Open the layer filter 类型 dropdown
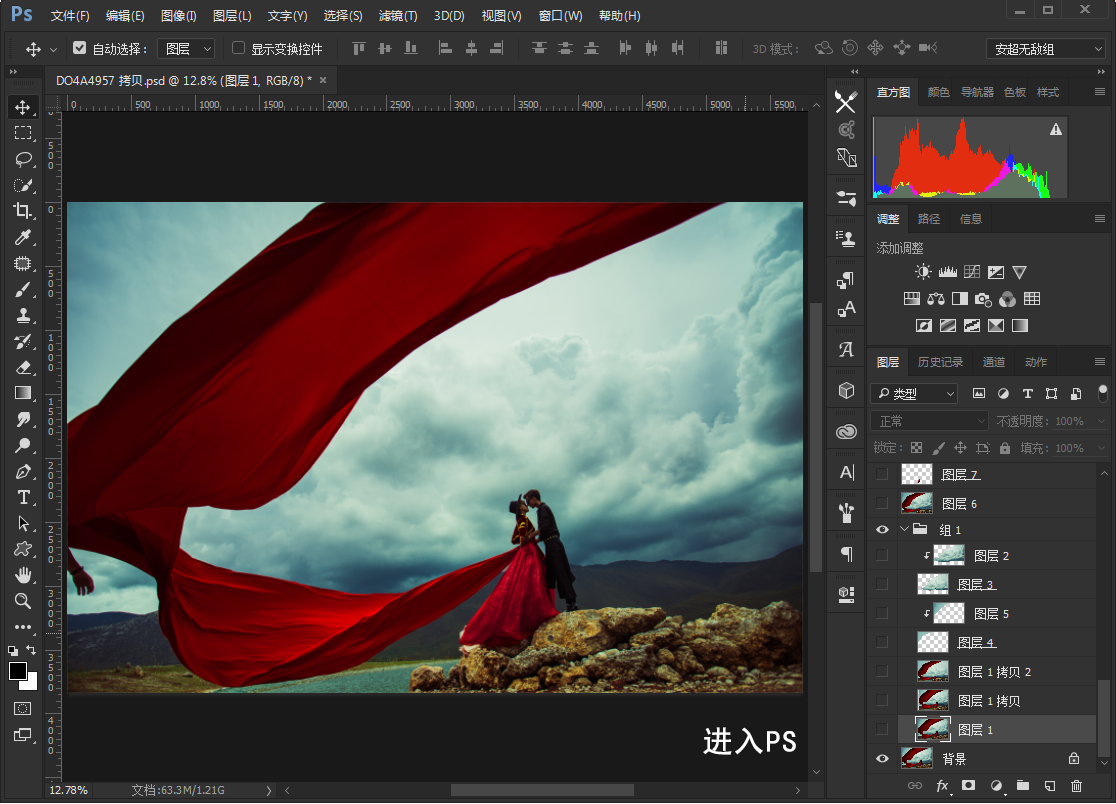Image resolution: width=1116 pixels, height=804 pixels. pos(914,393)
